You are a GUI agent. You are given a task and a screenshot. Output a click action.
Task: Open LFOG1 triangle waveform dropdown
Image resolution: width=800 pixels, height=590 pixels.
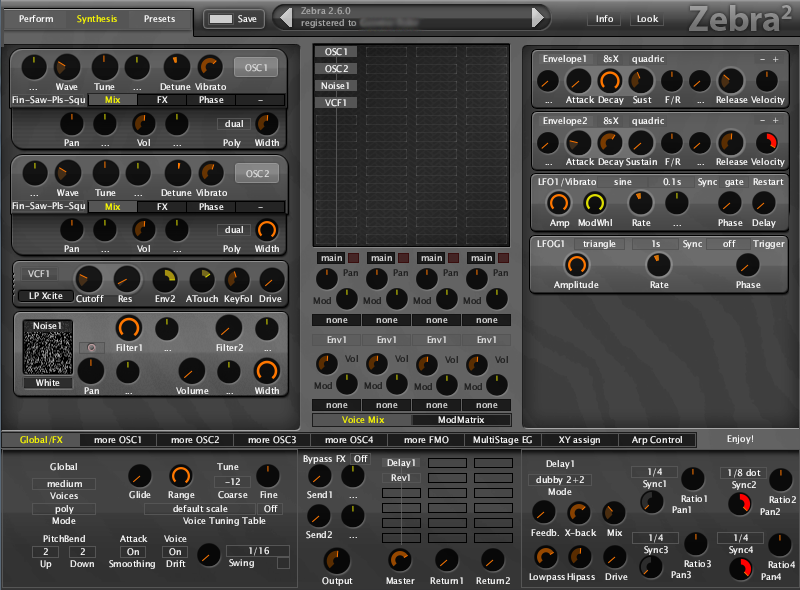coord(599,244)
